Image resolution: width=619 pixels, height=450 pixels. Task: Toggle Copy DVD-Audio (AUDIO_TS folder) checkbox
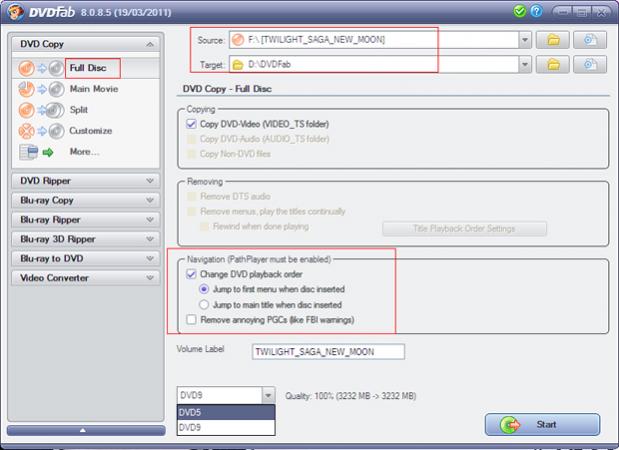click(x=191, y=139)
